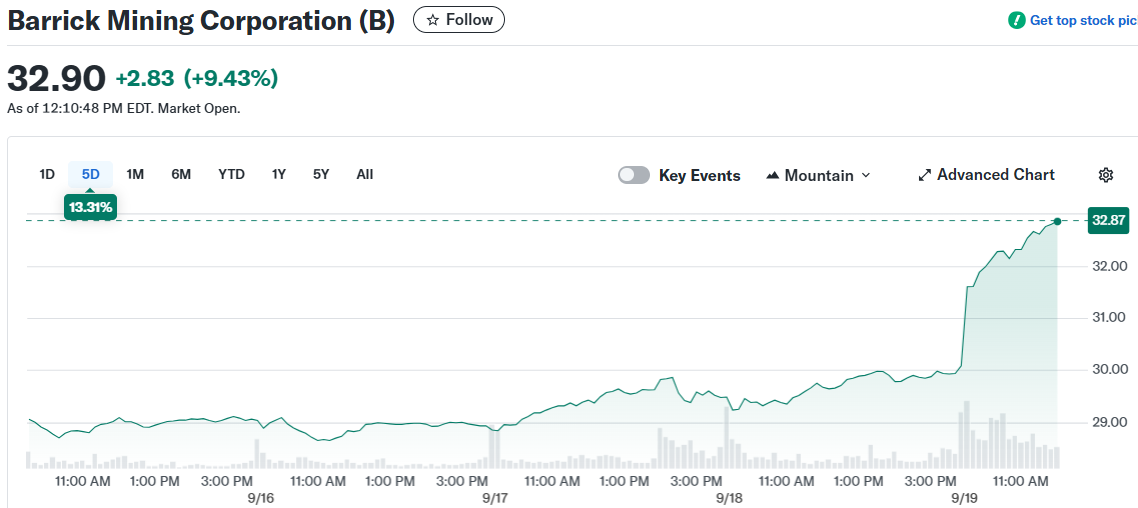Click the 32.00 y-axis label

pyautogui.click(x=1109, y=266)
